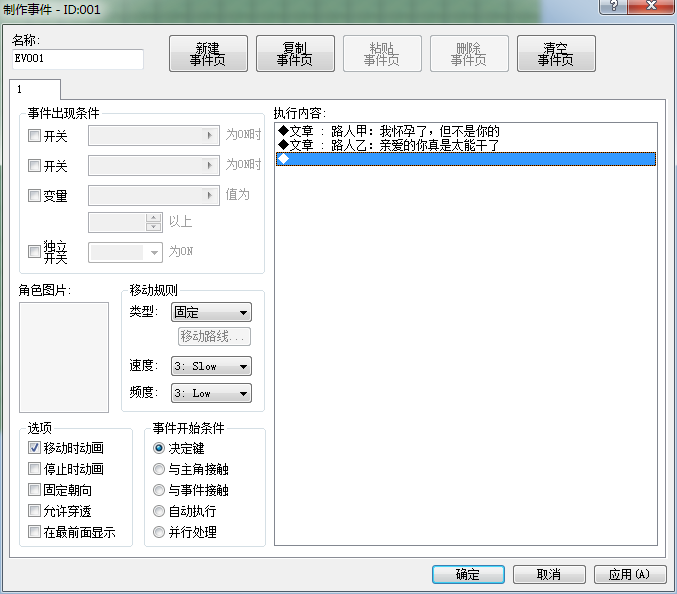Click the 应用(A) button
This screenshot has height=594, width=677.
(630, 575)
